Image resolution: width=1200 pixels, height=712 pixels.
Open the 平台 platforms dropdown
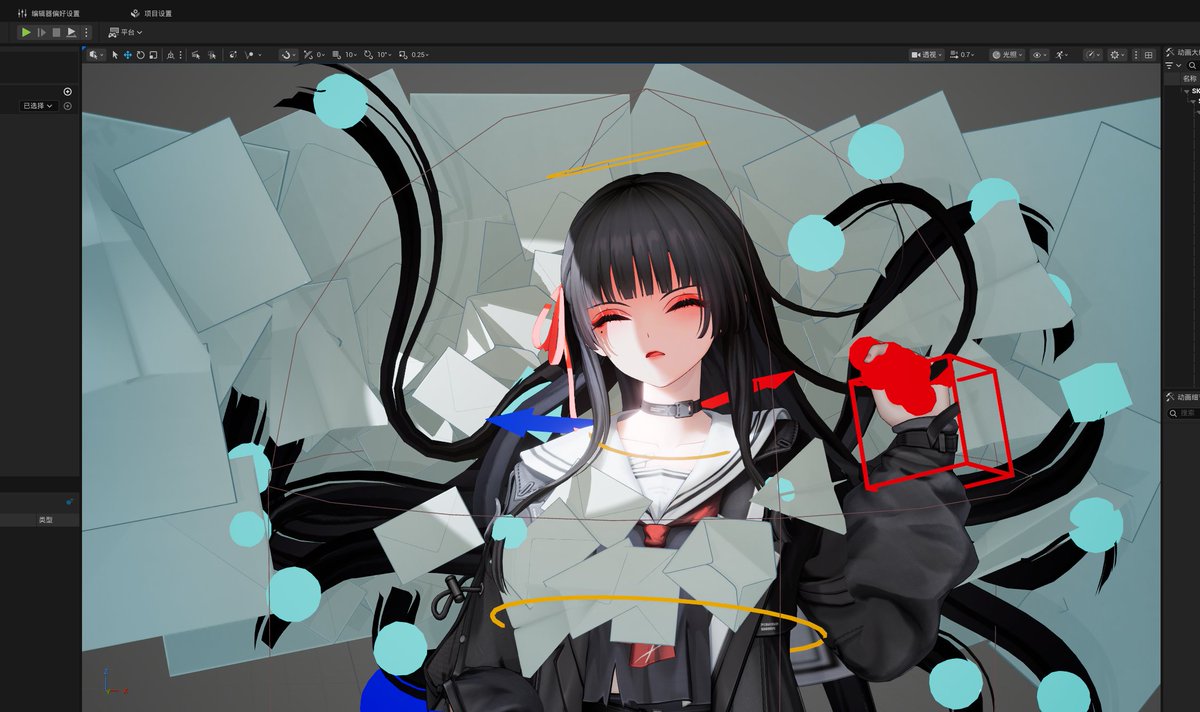pos(126,32)
